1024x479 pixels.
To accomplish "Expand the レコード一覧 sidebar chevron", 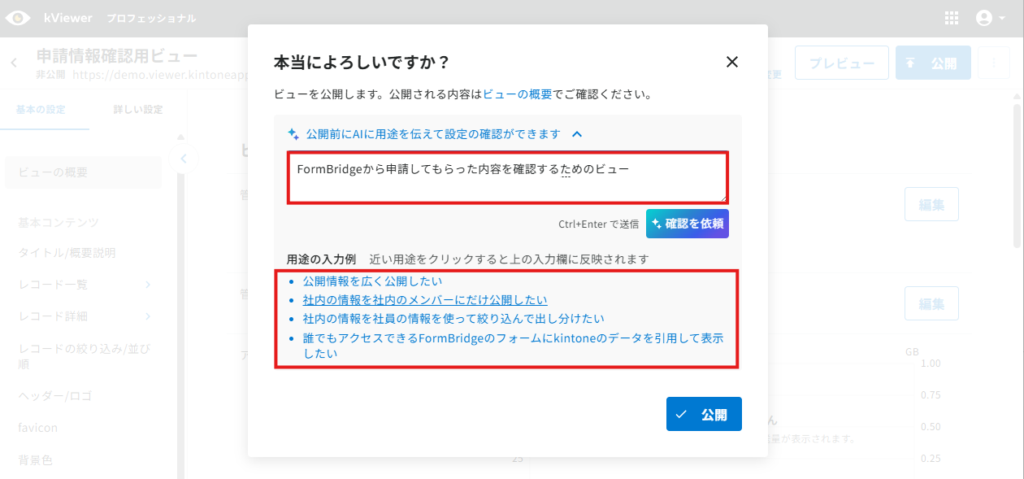I will (x=148, y=284).
